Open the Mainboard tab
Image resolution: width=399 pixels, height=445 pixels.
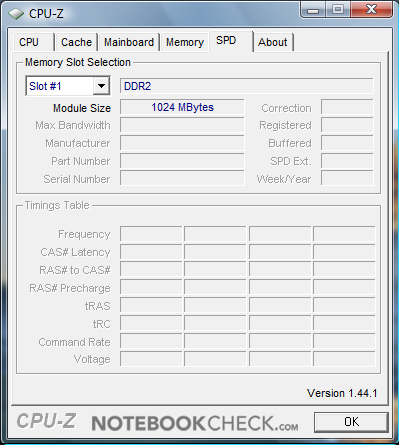(x=129, y=42)
